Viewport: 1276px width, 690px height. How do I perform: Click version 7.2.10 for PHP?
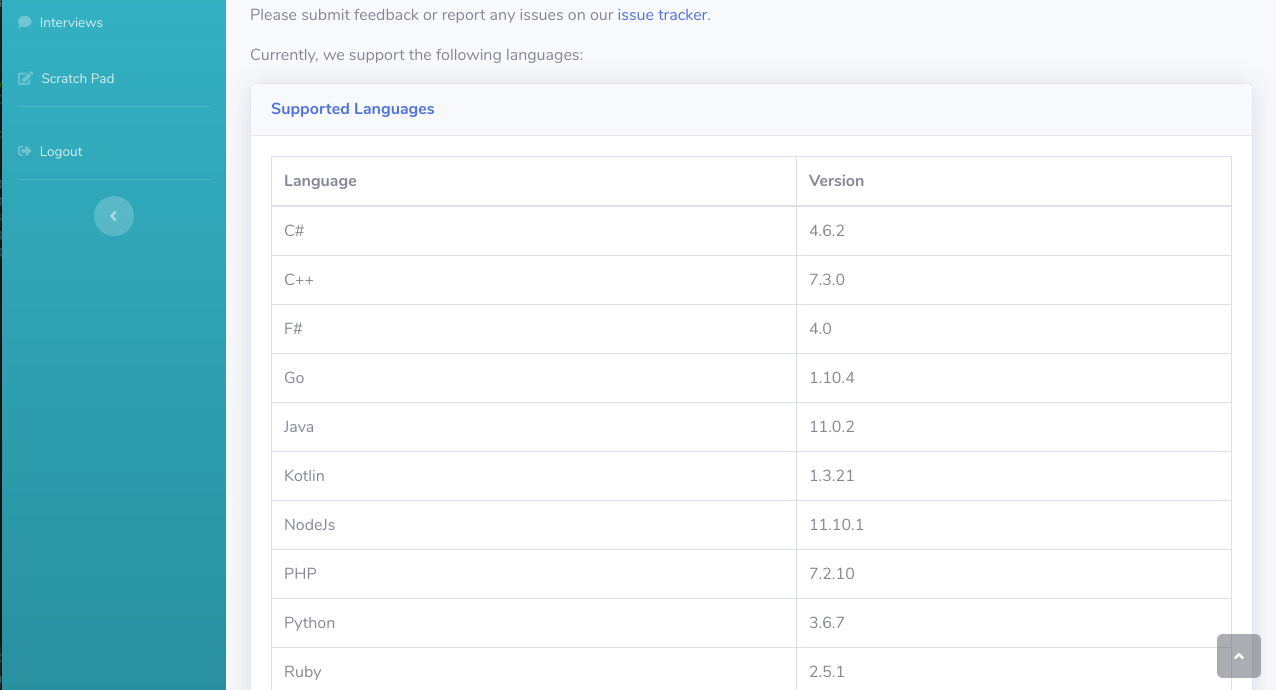[x=1014, y=574]
